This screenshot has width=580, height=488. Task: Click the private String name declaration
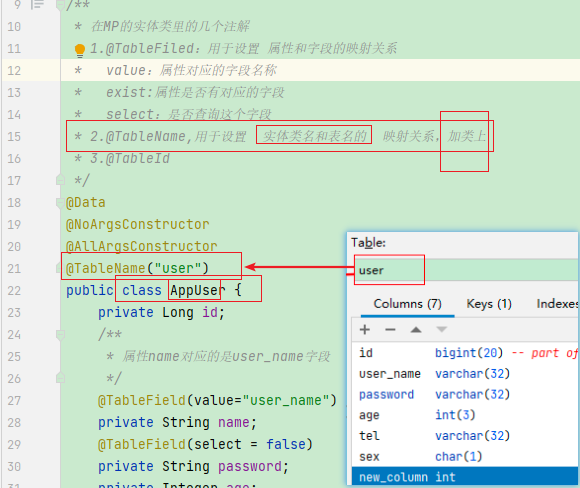(177, 422)
